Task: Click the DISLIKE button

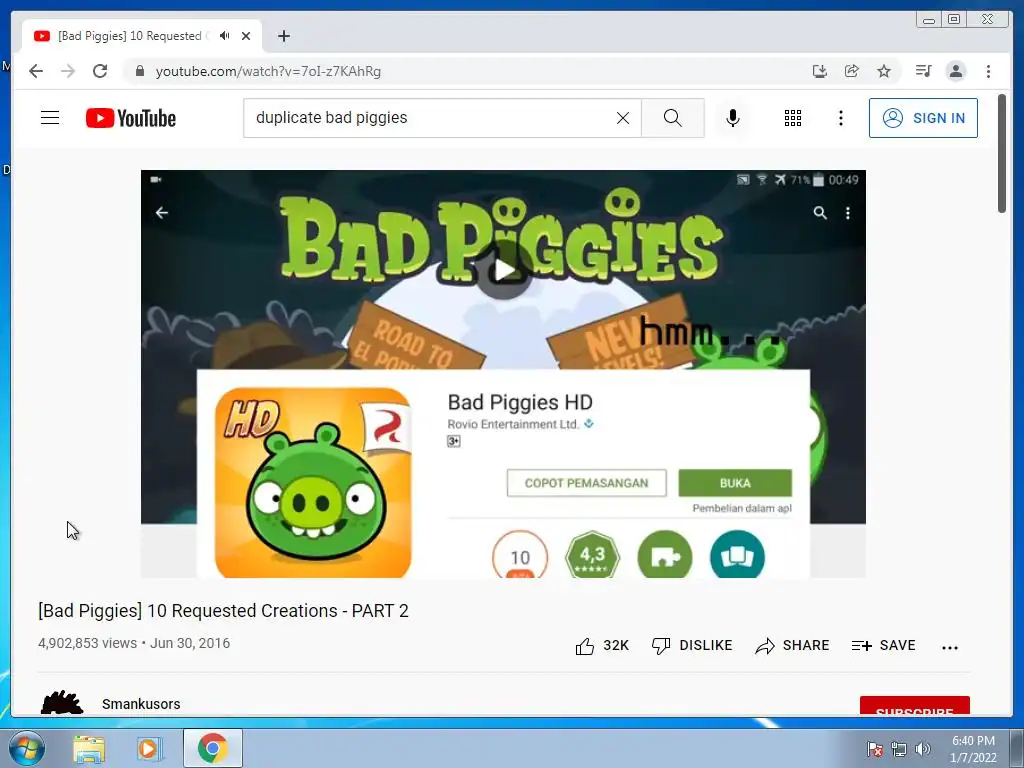Action: click(x=692, y=646)
